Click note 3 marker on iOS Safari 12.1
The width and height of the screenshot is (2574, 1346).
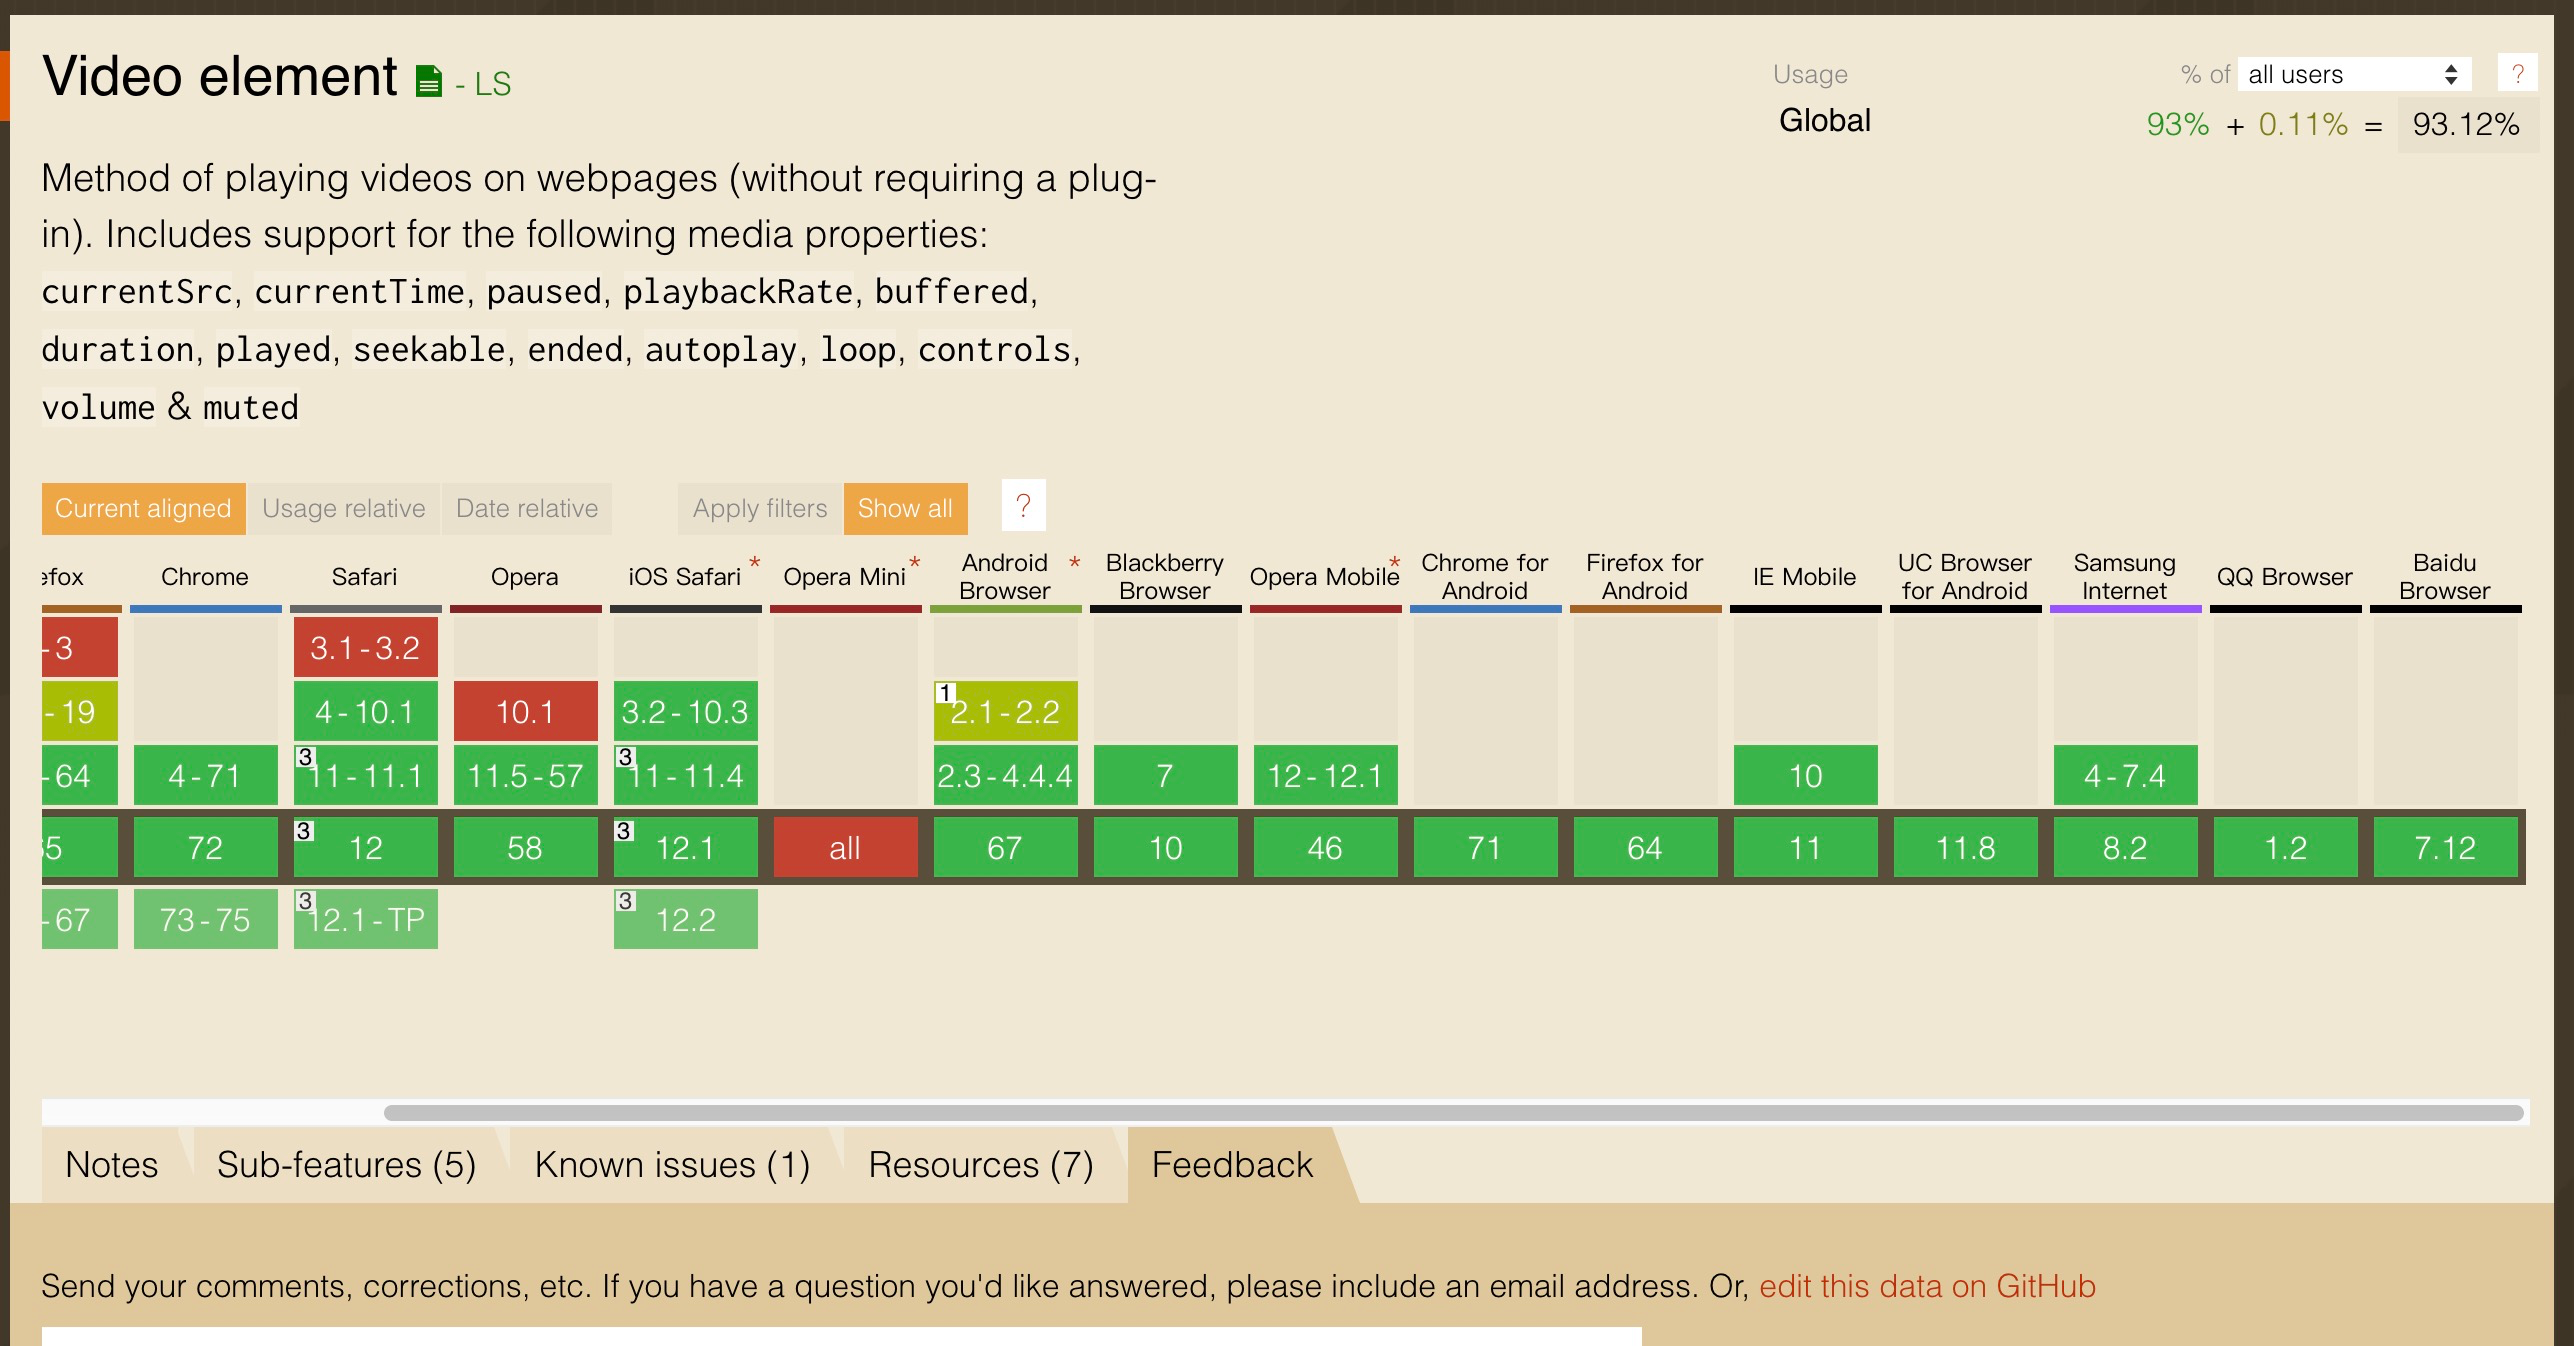624,830
